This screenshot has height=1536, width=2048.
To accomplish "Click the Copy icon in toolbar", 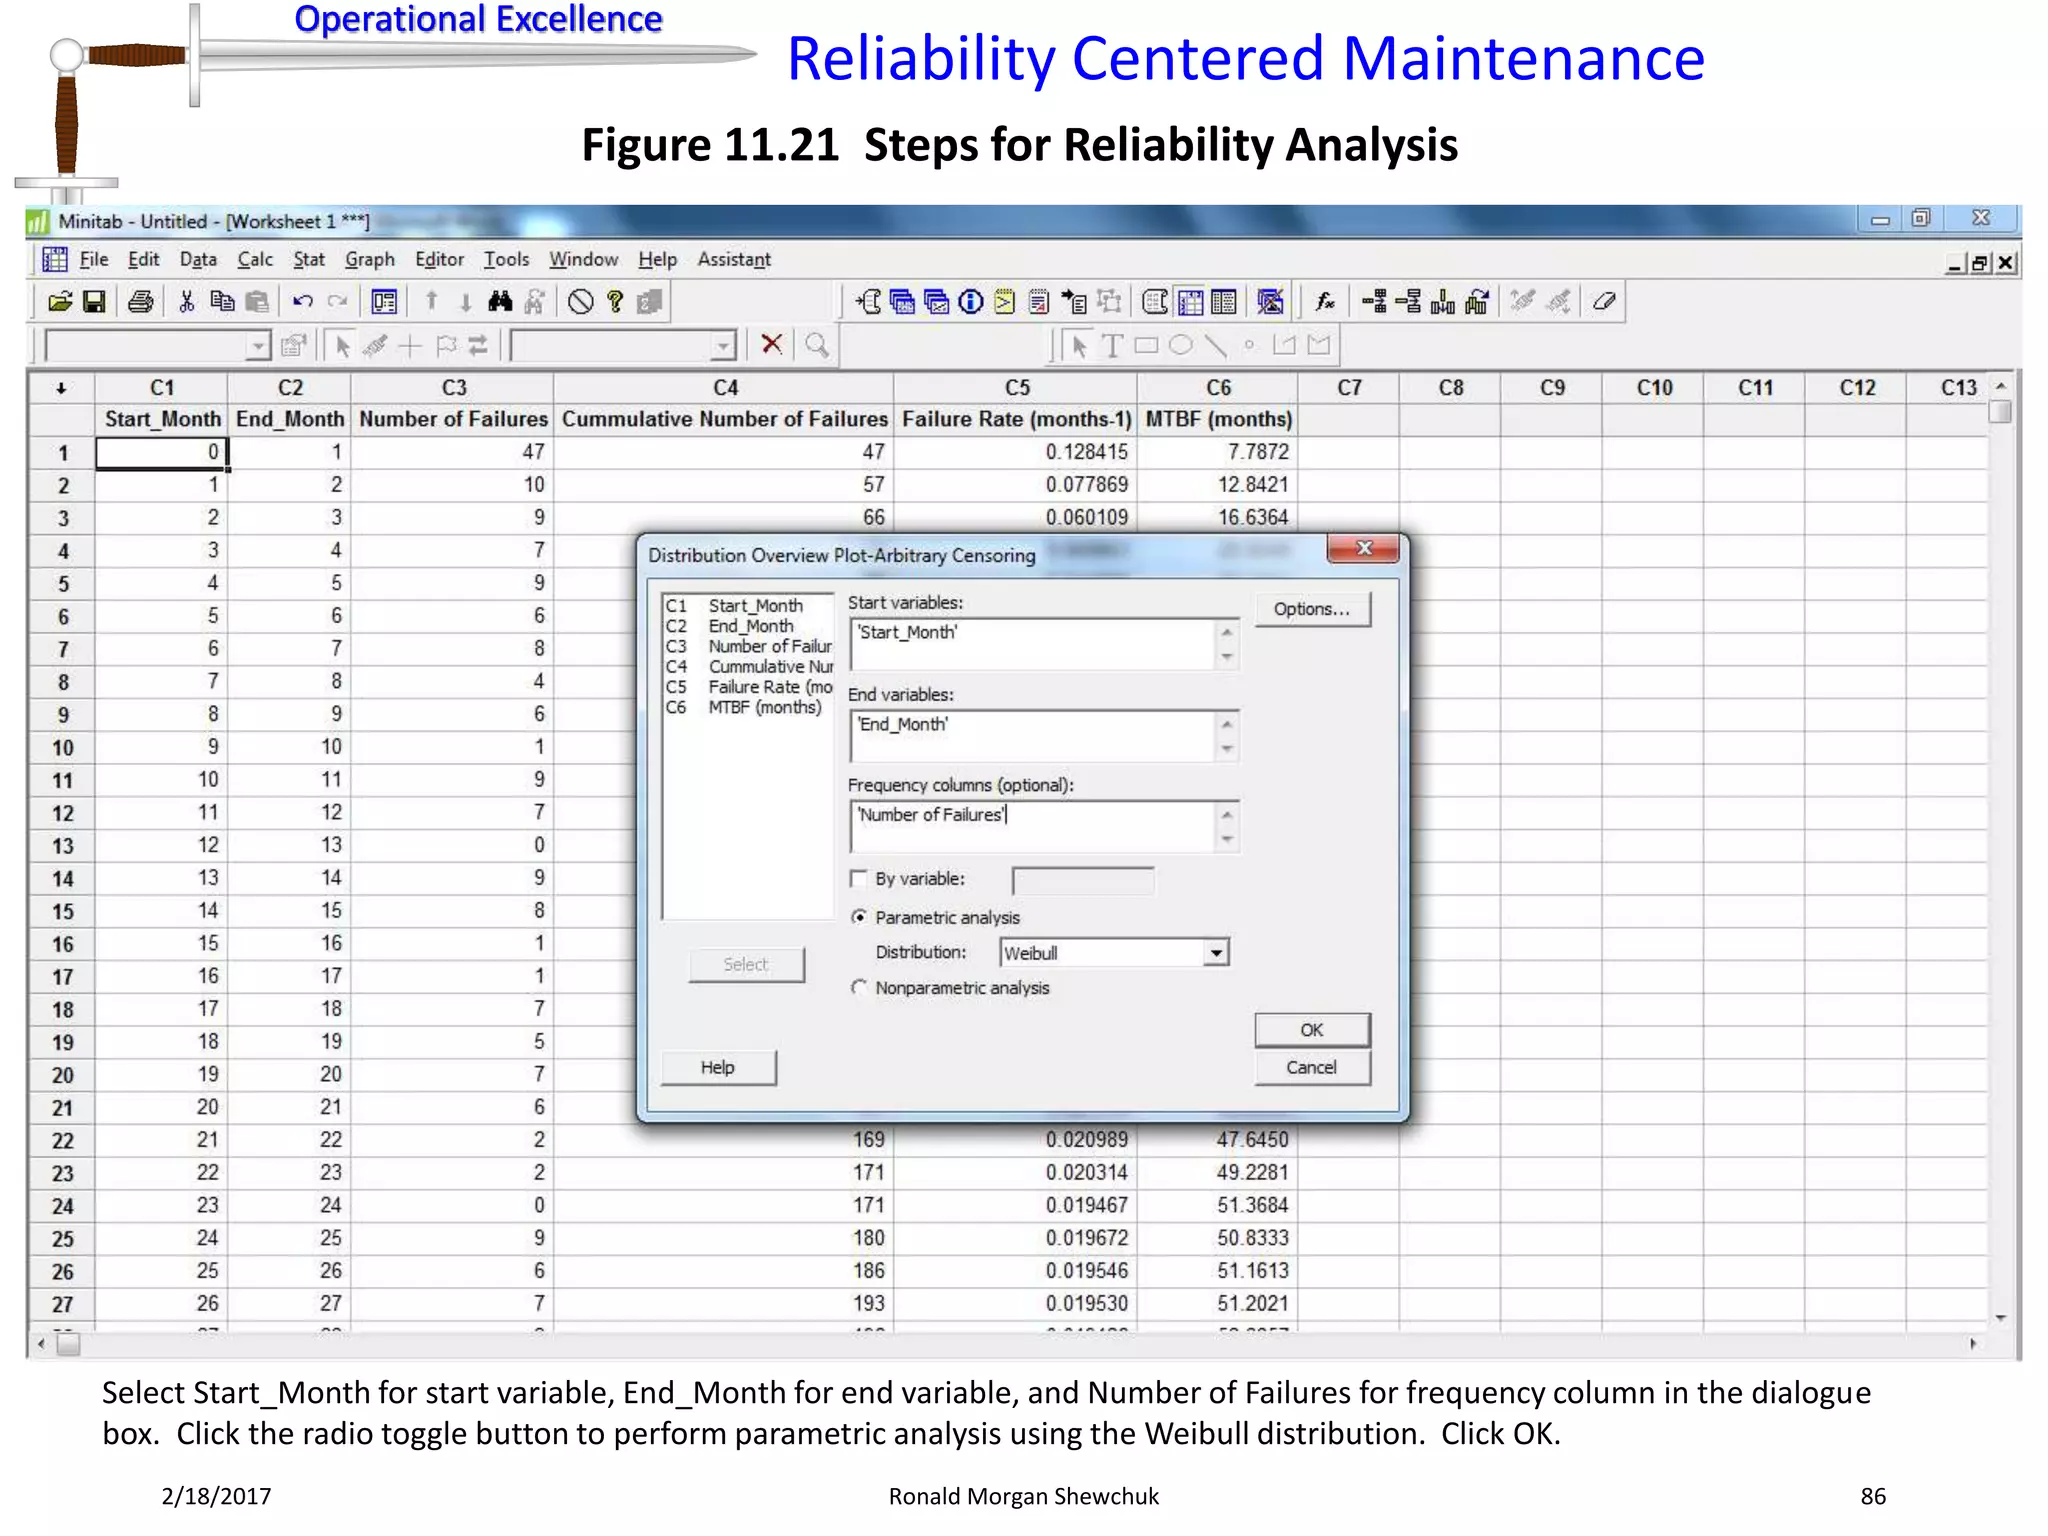I will coord(222,302).
